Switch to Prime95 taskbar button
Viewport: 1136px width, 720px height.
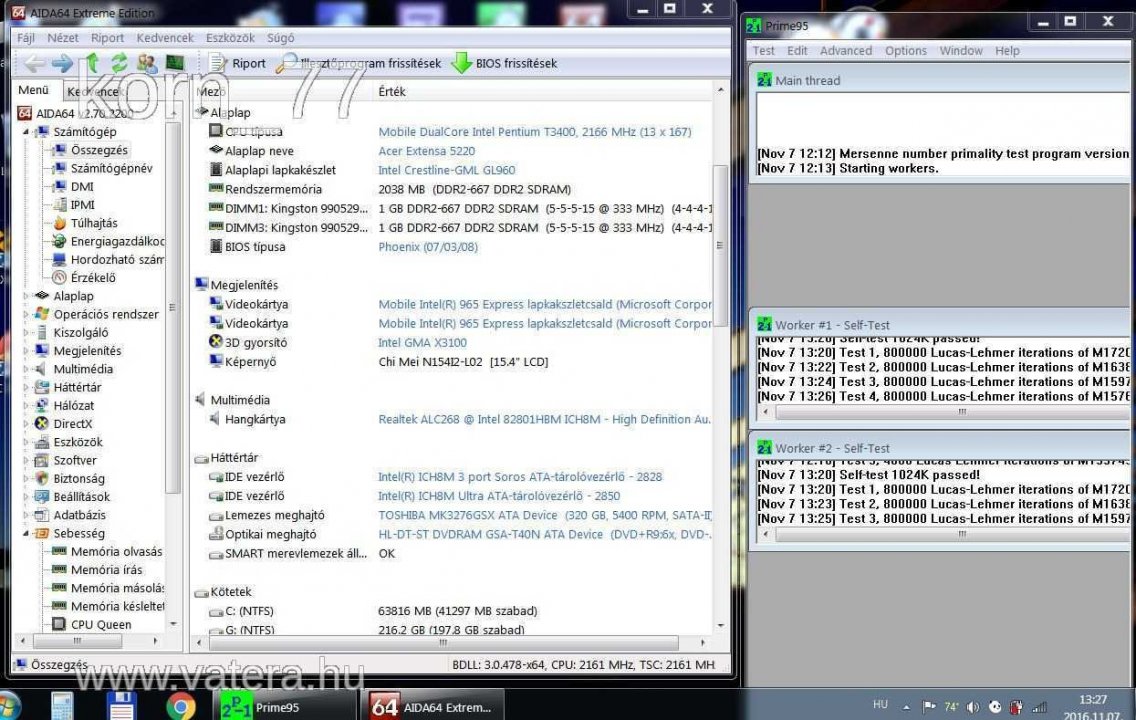(285, 706)
